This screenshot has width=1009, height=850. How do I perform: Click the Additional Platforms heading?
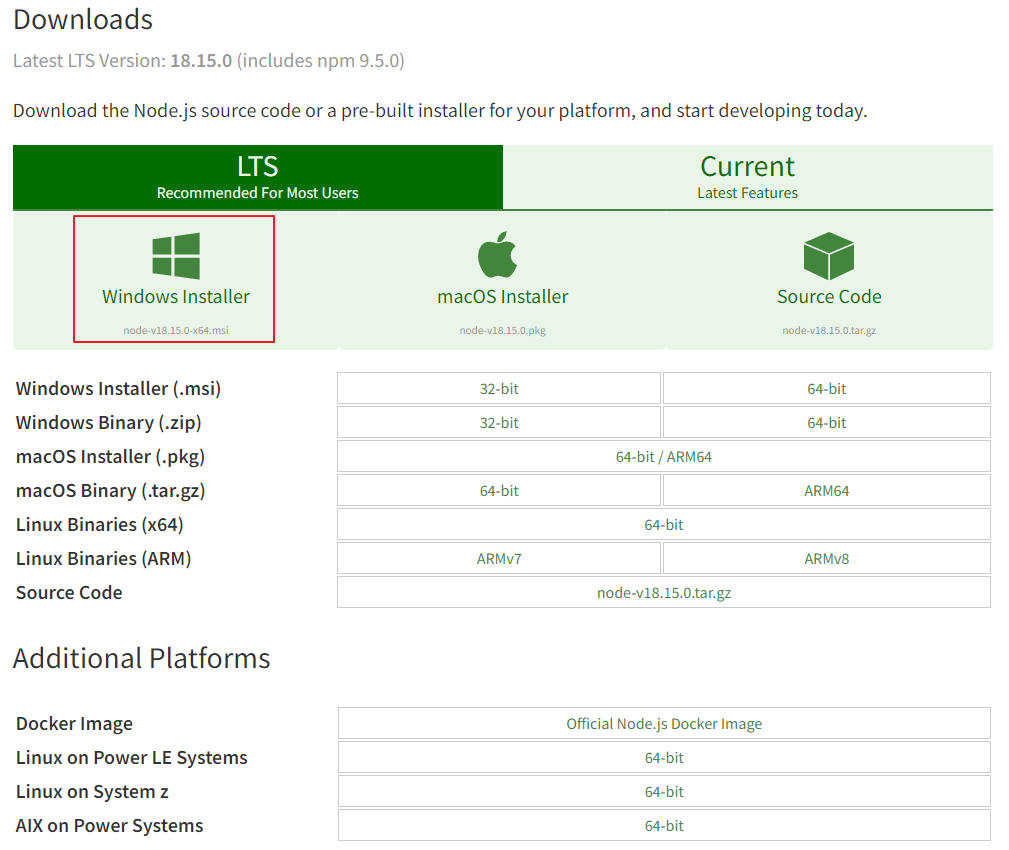click(142, 658)
